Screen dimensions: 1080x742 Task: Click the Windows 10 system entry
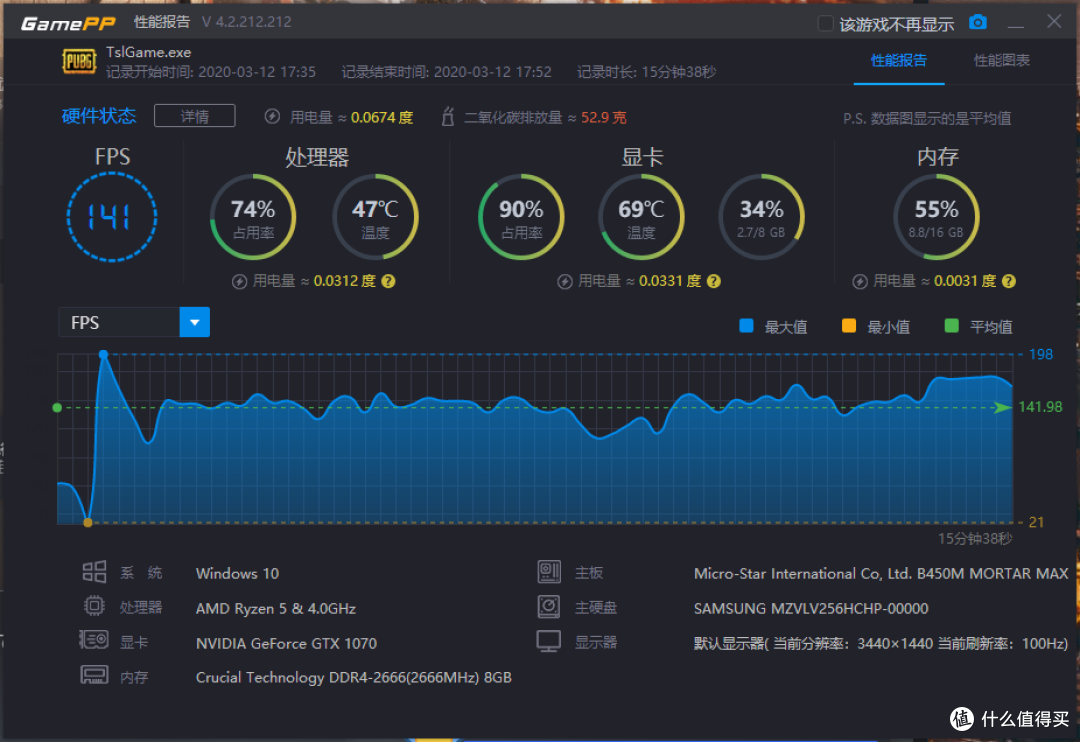click(238, 573)
